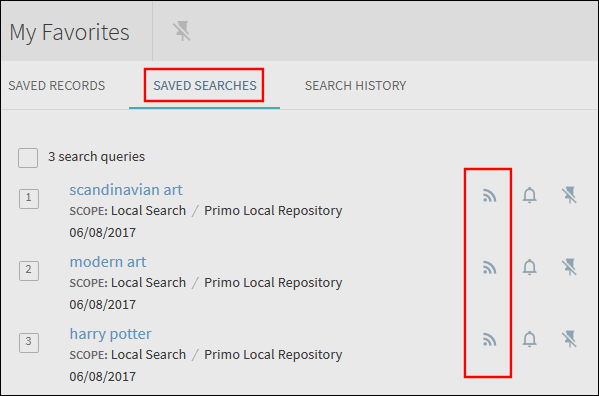Check the select-all search queries checkbox
Viewport: 599px width, 396px height.
point(28,158)
